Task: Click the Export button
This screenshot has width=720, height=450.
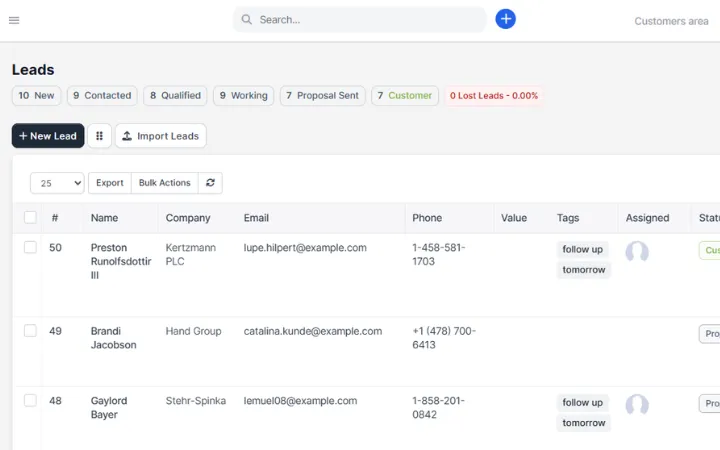Action: [110, 183]
